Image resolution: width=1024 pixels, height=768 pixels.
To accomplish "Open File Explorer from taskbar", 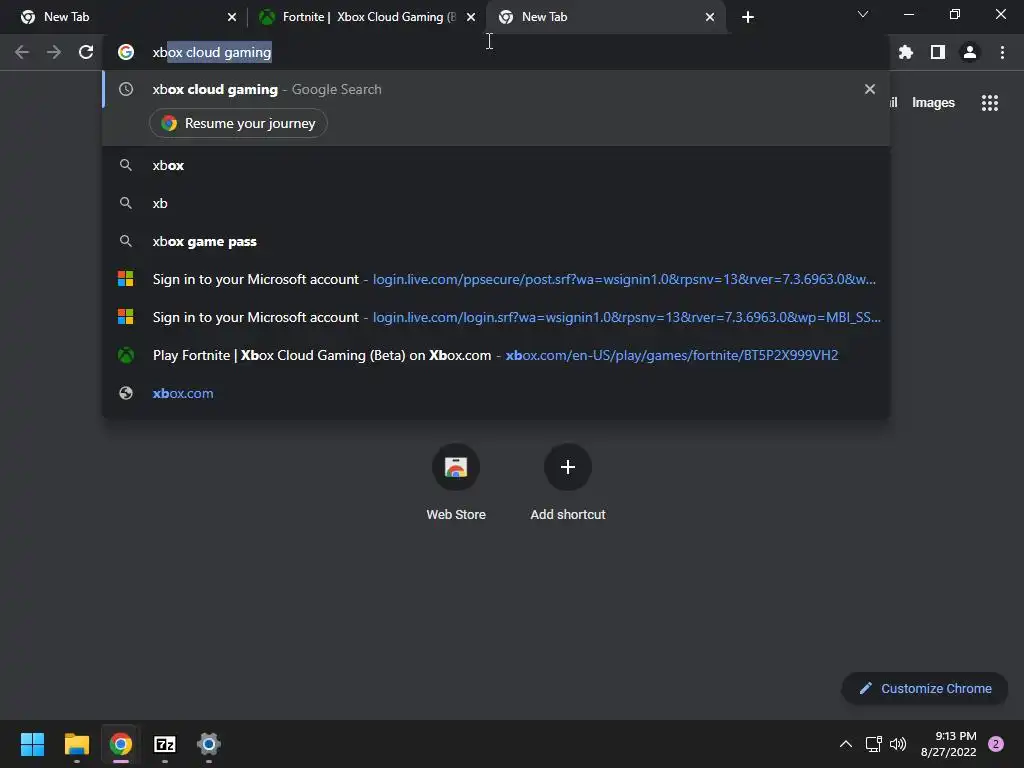I will (76, 744).
